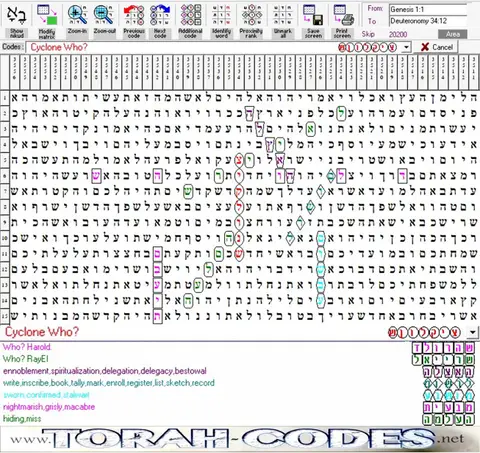Select the 'write, inscribe, book' code entry
The height and width of the screenshot is (453, 480).
point(109,383)
